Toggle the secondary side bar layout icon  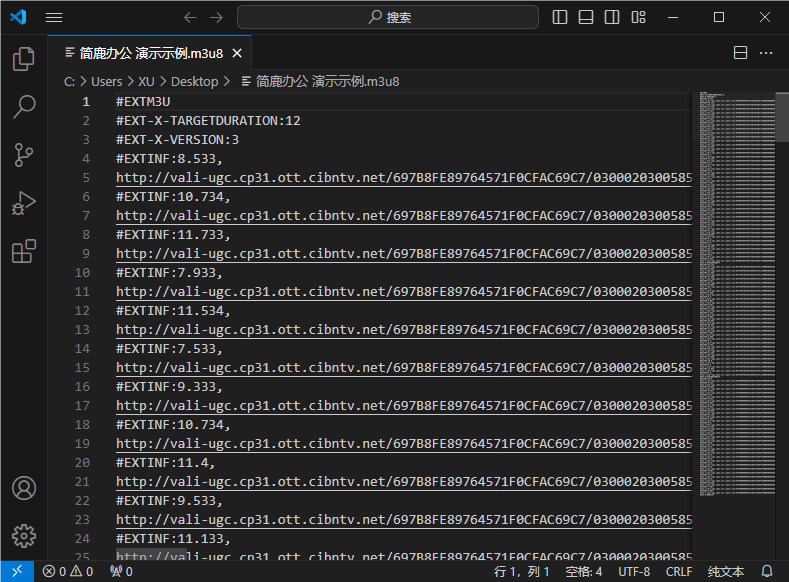point(612,17)
